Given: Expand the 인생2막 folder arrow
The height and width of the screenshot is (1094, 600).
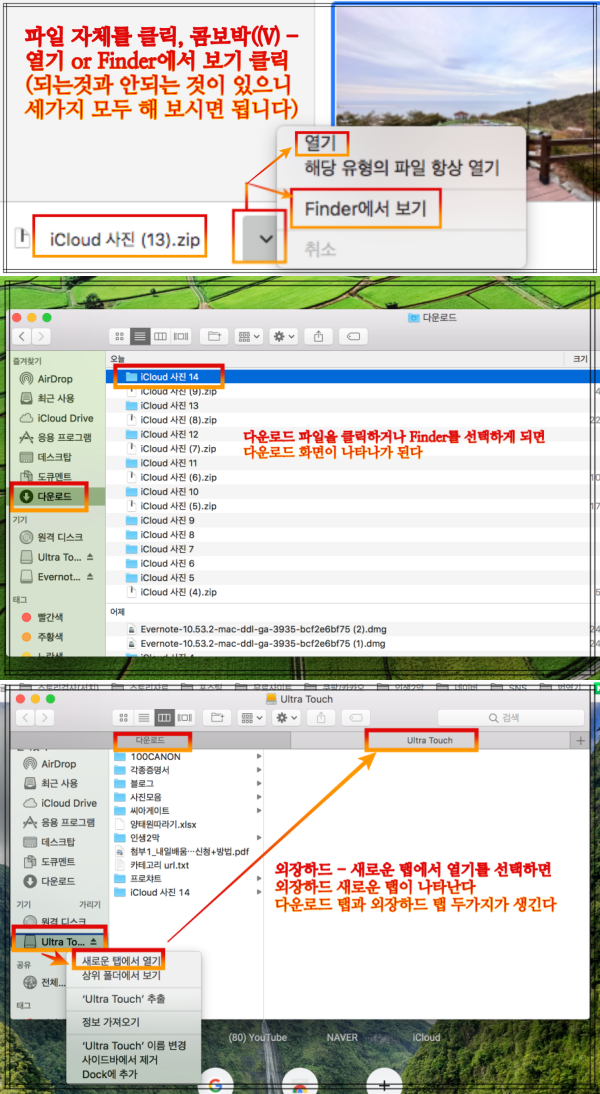Looking at the screenshot, I should click(x=259, y=837).
